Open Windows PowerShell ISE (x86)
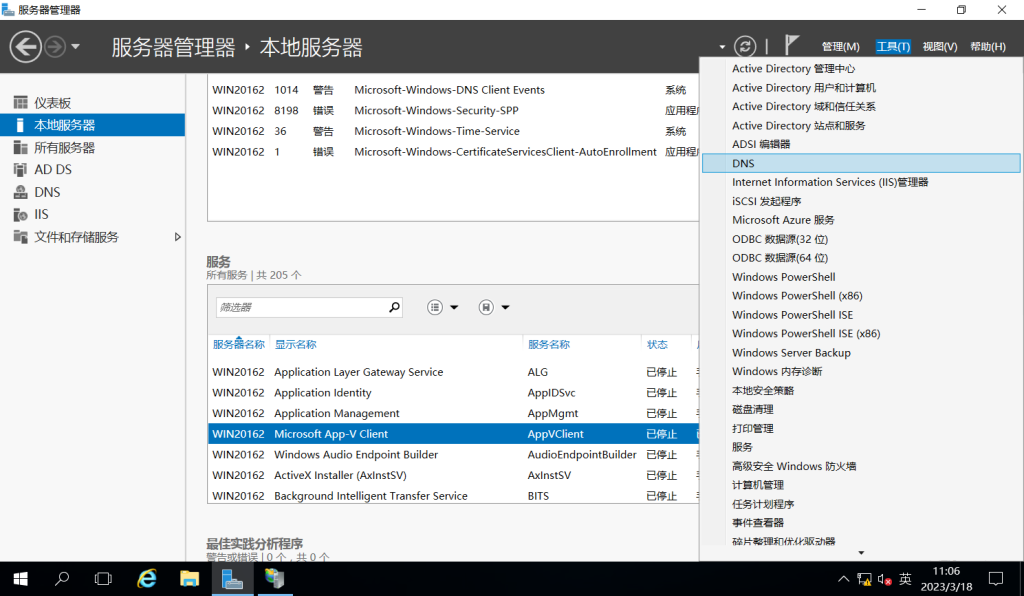 [861, 334]
